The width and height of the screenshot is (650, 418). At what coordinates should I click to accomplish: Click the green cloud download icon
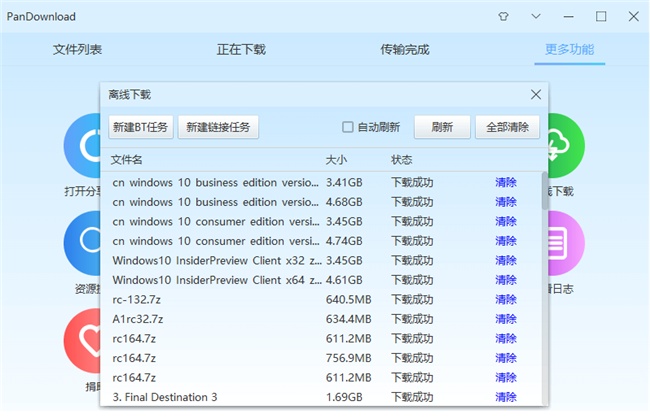(566, 146)
